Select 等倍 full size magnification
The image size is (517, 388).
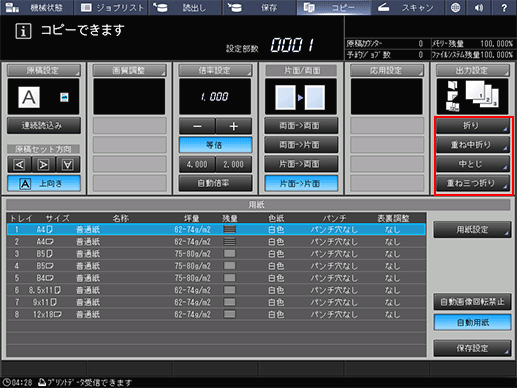pyautogui.click(x=215, y=145)
